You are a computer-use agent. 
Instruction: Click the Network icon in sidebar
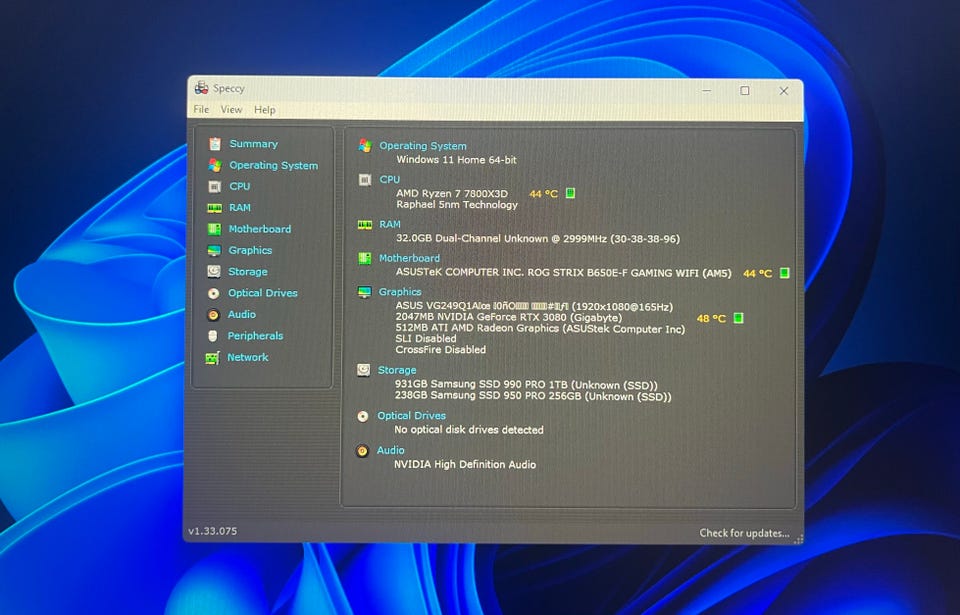click(212, 358)
